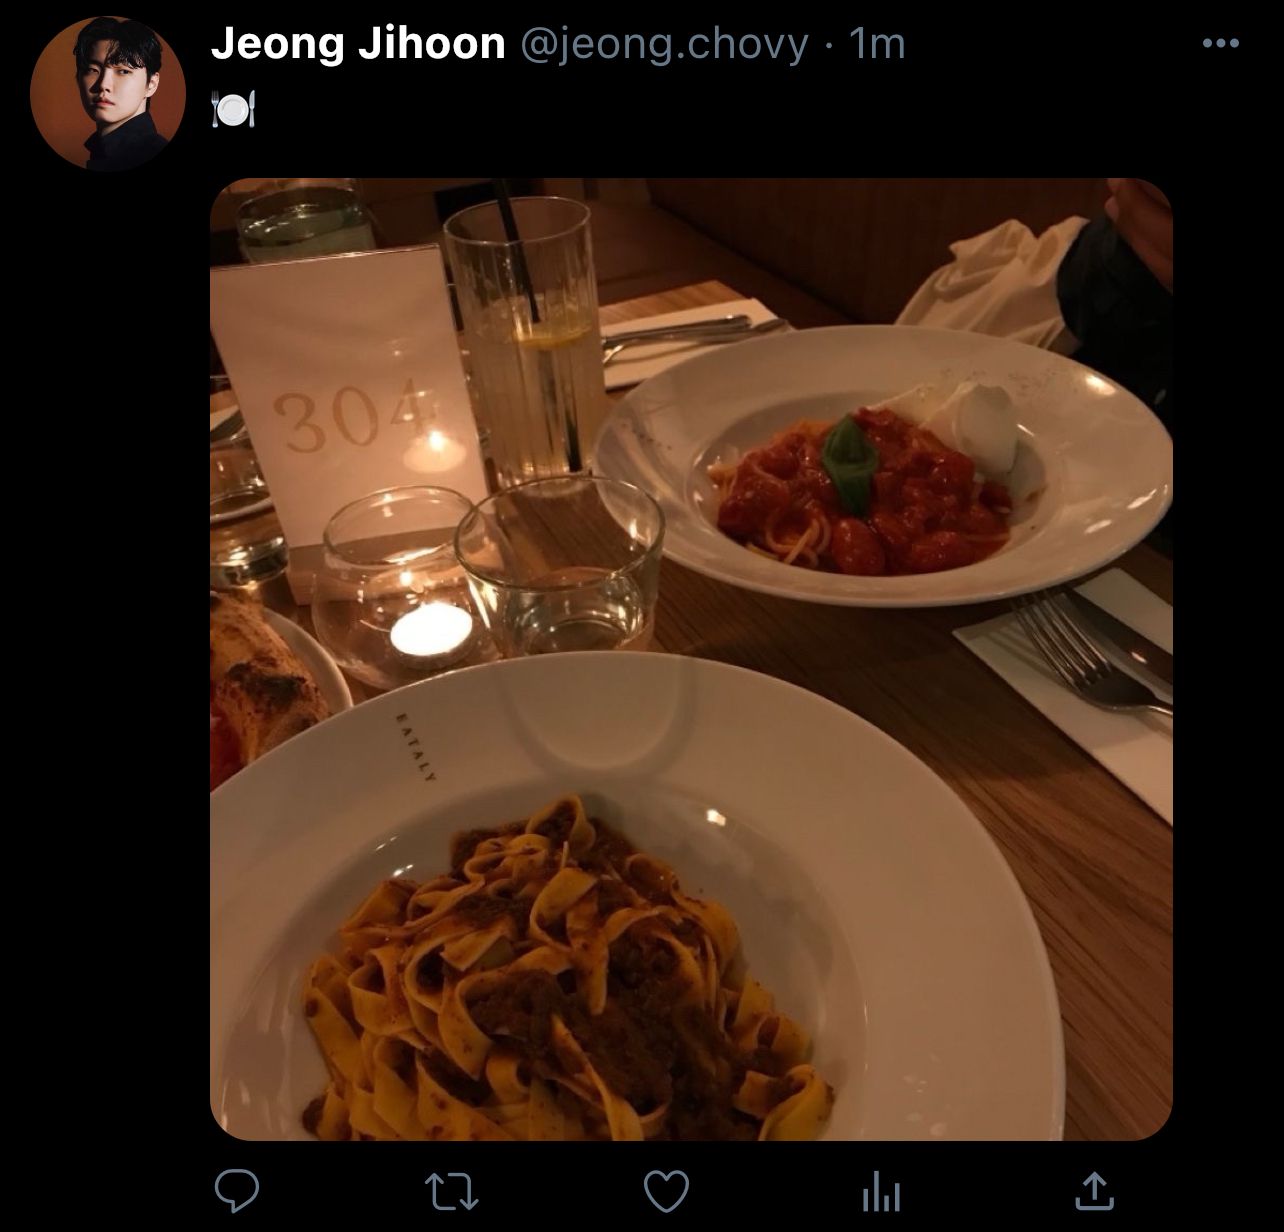Reply to Jeong Jihoon's tweet
This screenshot has width=1284, height=1232.
tap(237, 1191)
